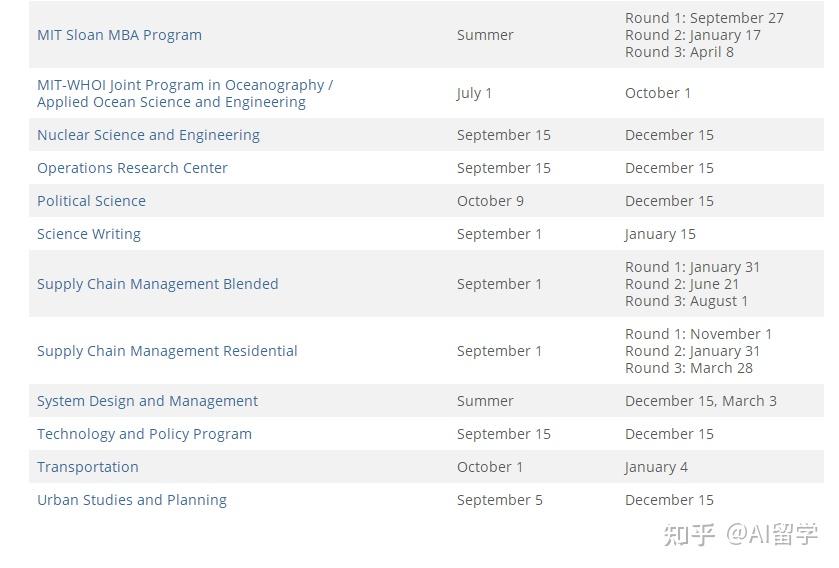Select the Operations Research Center link
This screenshot has width=839, height=568.
[x=132, y=168]
